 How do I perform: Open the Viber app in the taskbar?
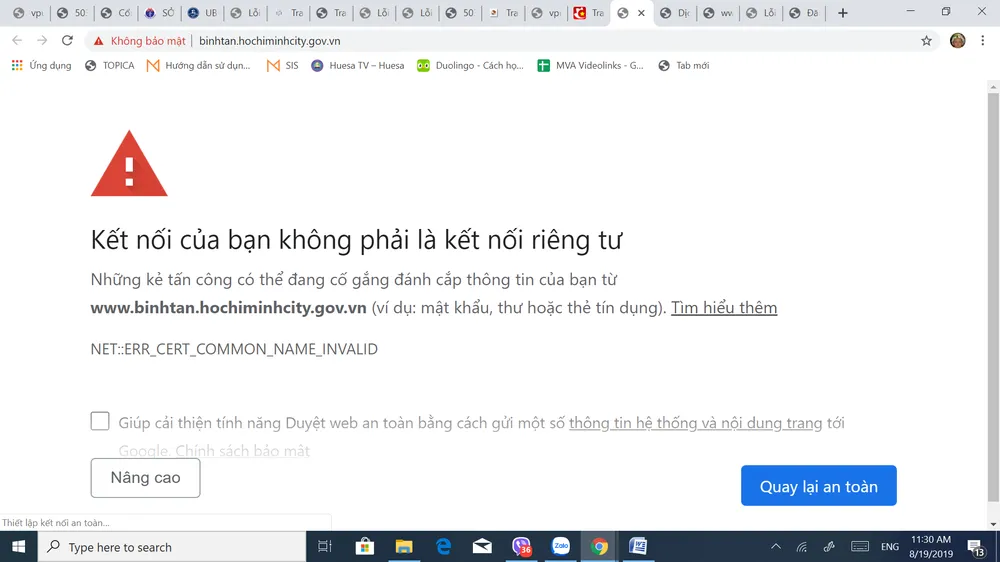pos(521,546)
